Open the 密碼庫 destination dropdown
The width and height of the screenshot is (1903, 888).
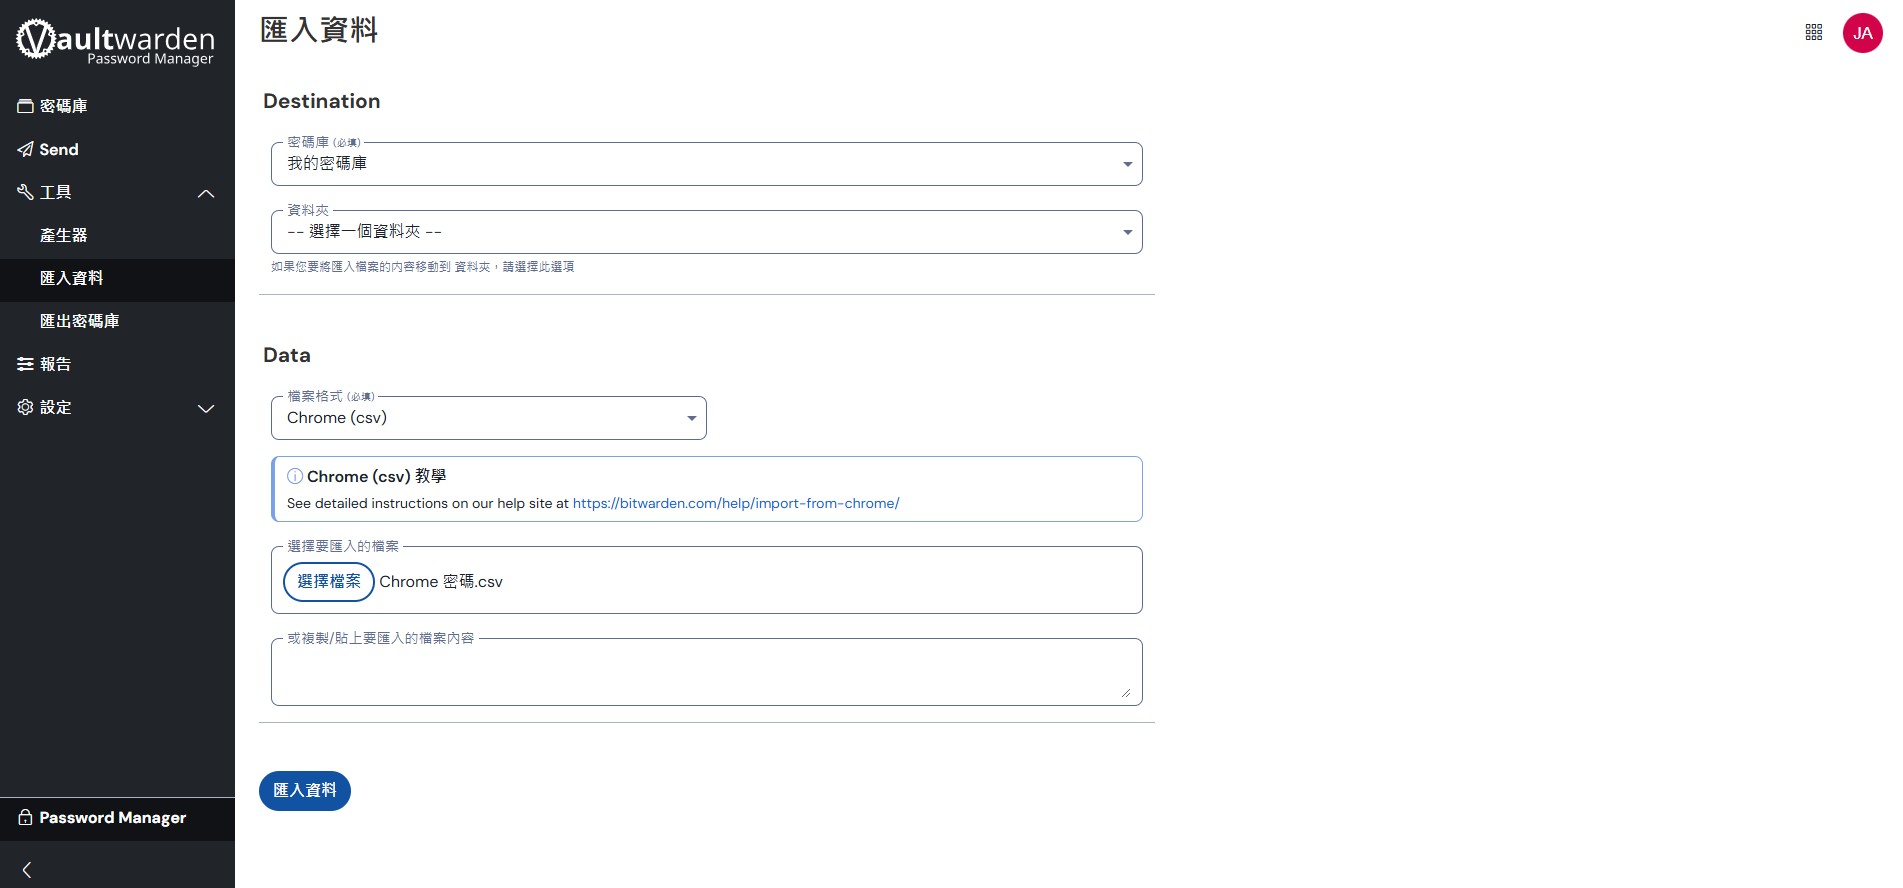click(706, 164)
